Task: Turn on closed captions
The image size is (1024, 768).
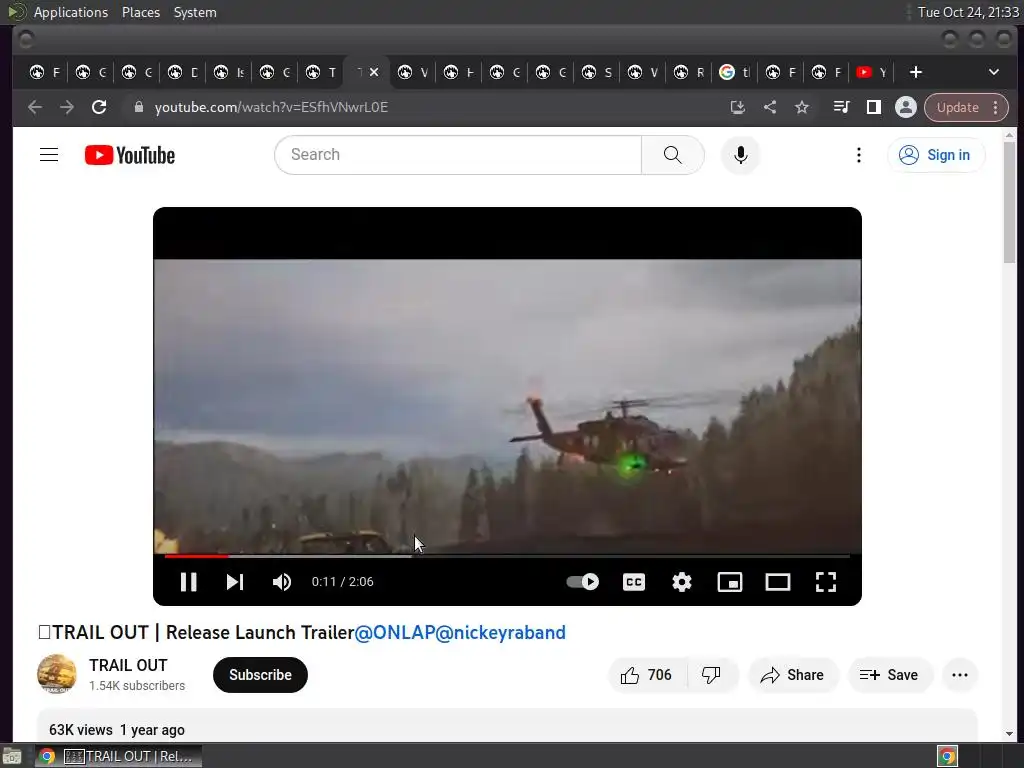Action: (x=633, y=582)
